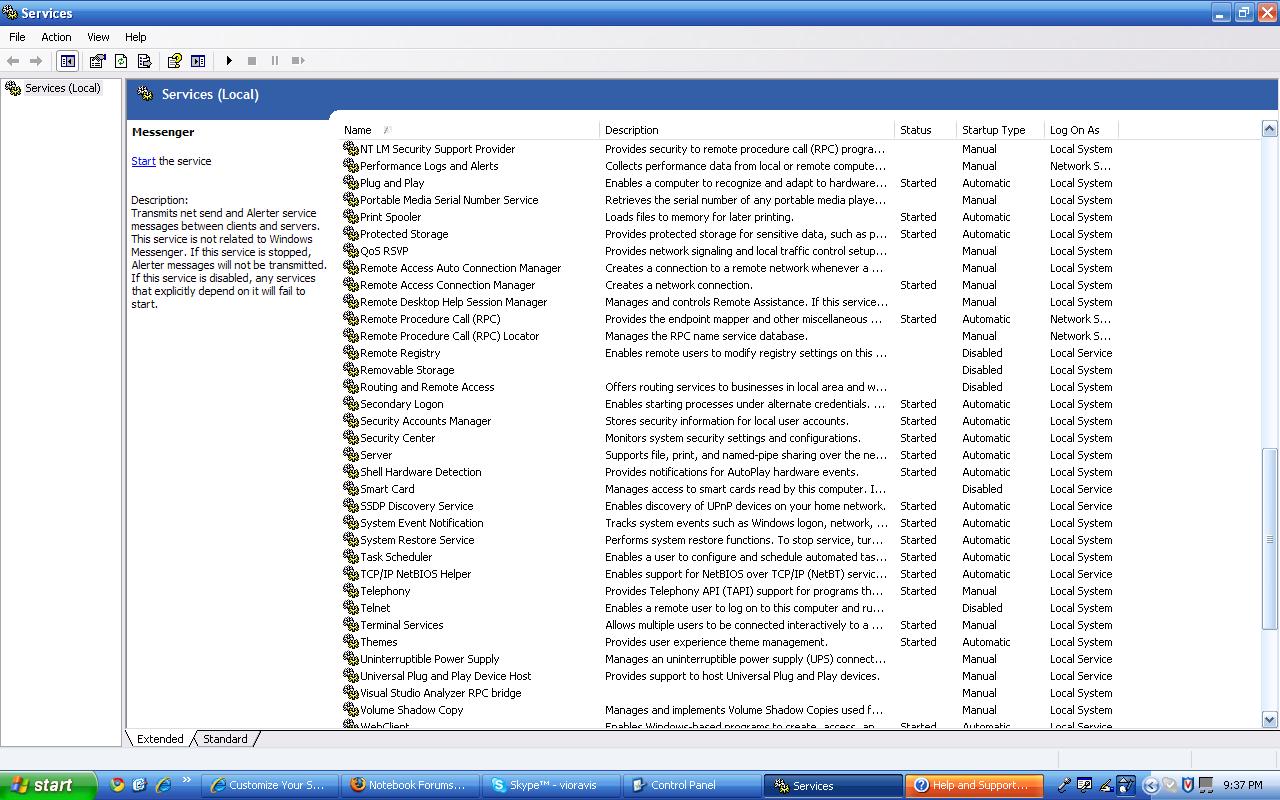This screenshot has height=800, width=1280.
Task: Click the Pause Service toolbar icon
Action: tap(275, 61)
